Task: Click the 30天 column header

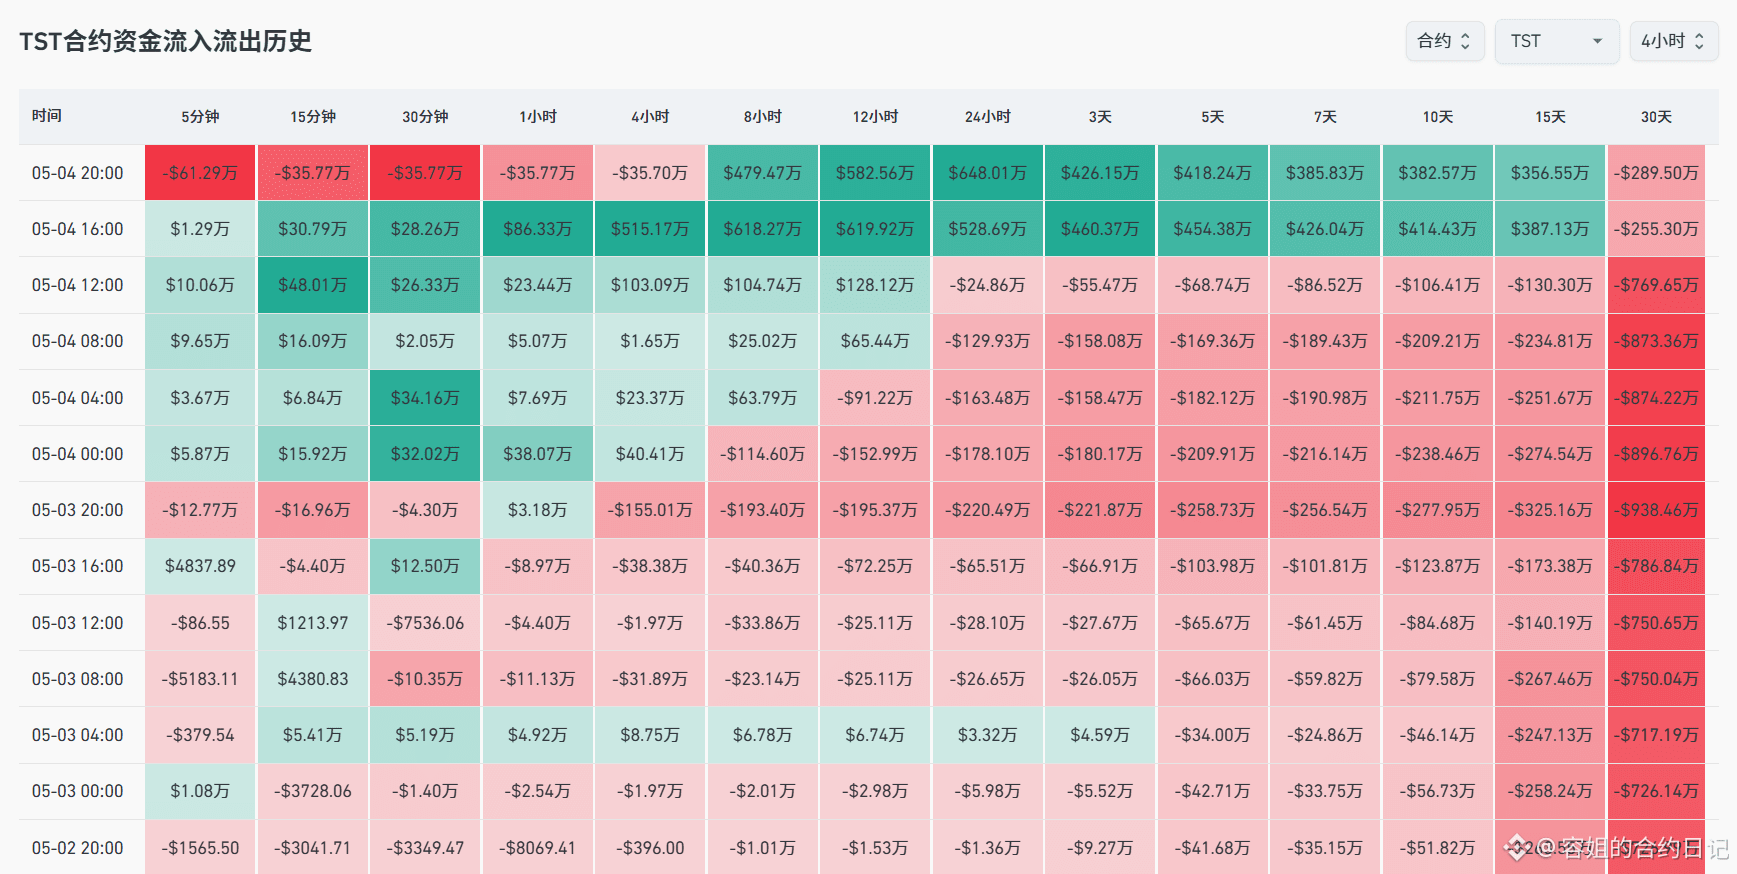Action: [1656, 117]
